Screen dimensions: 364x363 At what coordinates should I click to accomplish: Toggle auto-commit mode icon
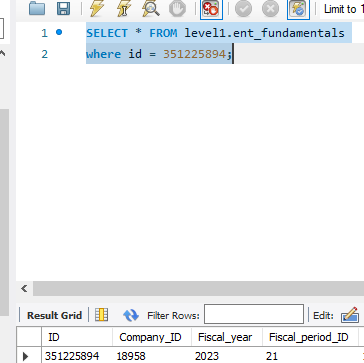click(298, 9)
